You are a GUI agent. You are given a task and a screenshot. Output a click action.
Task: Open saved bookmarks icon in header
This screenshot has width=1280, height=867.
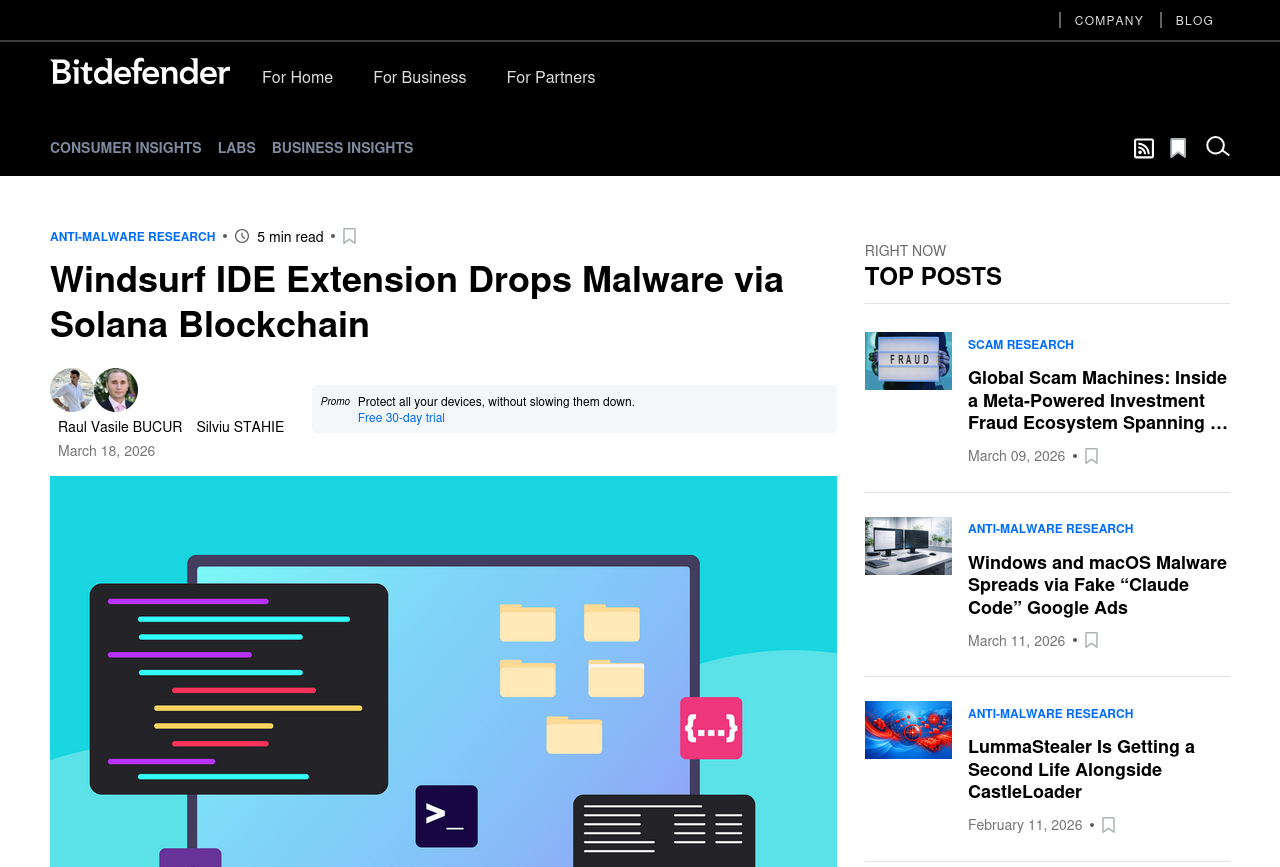coord(1178,148)
